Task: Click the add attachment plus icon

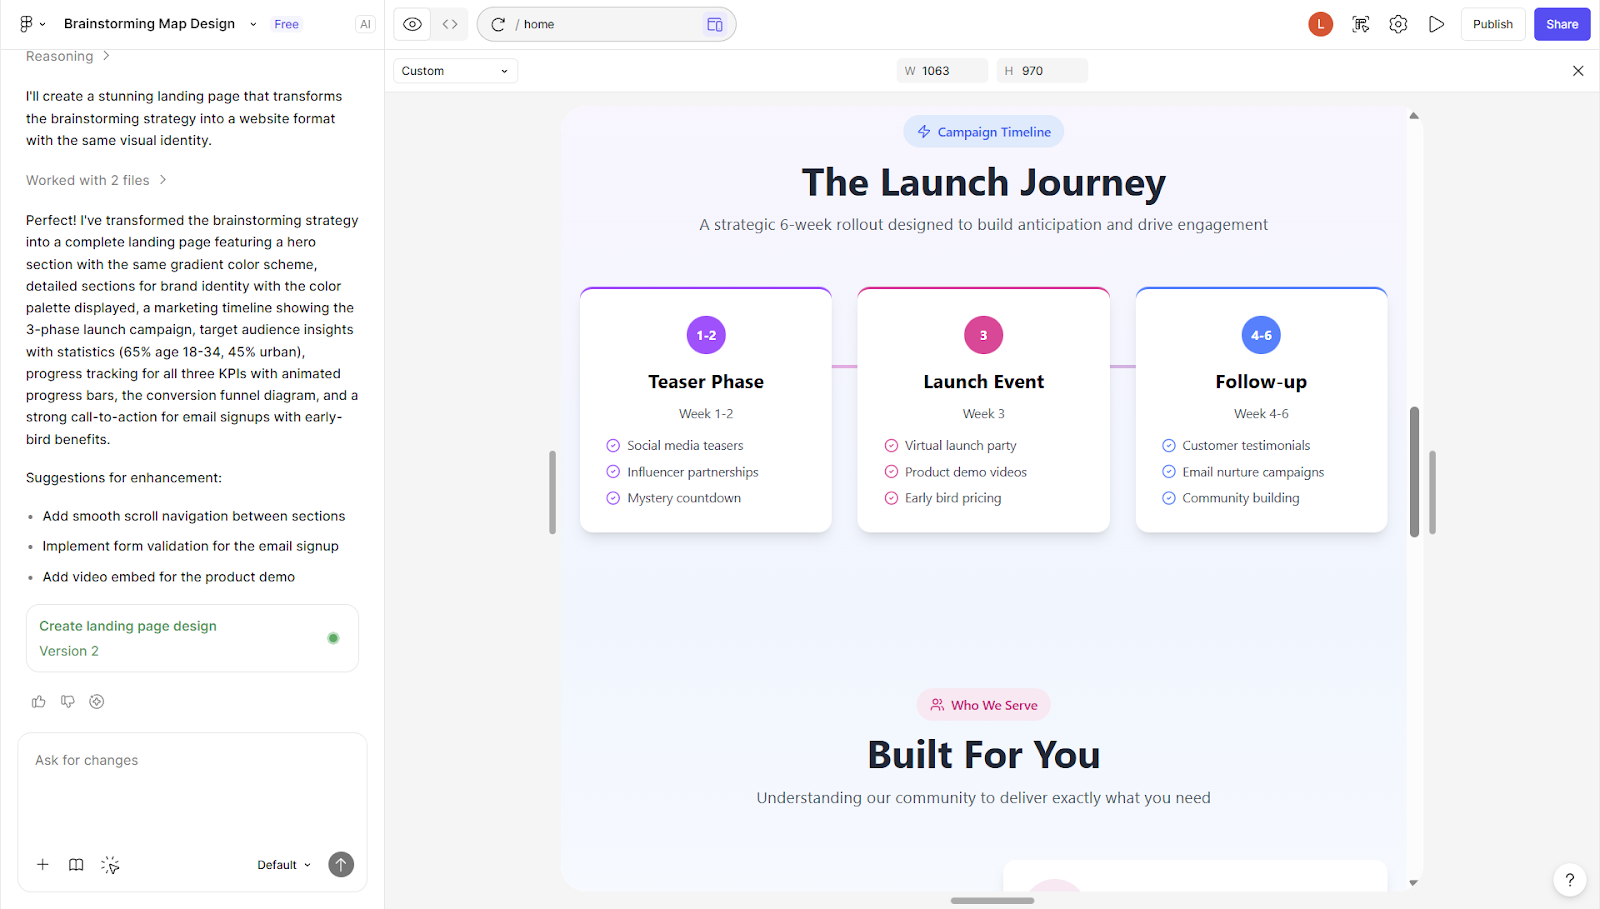Action: tap(43, 865)
